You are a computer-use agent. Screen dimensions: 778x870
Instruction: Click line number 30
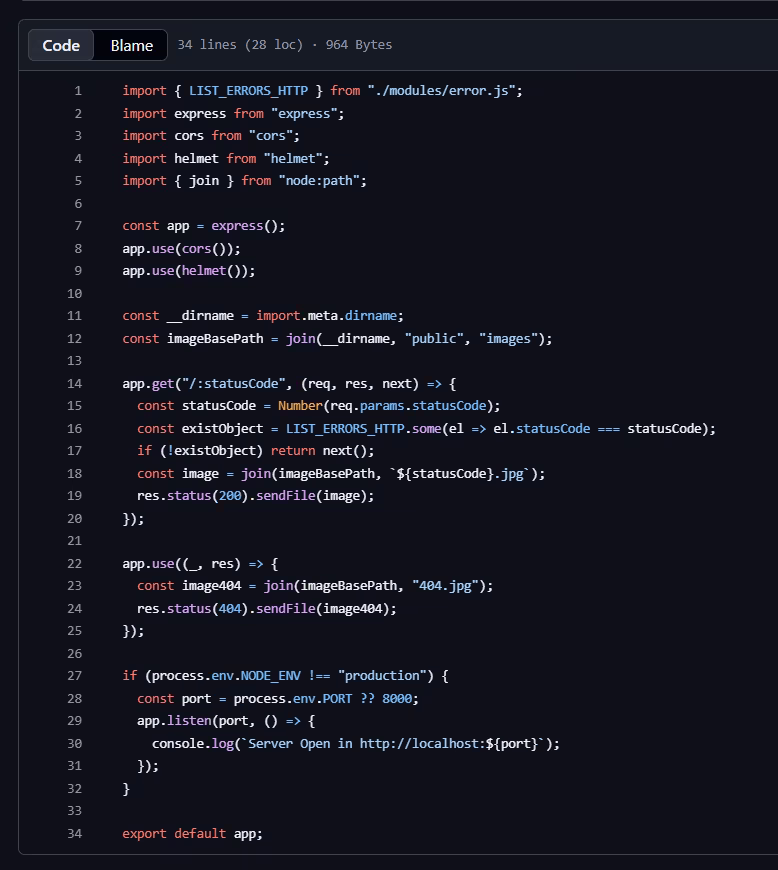pyautogui.click(x=74, y=743)
